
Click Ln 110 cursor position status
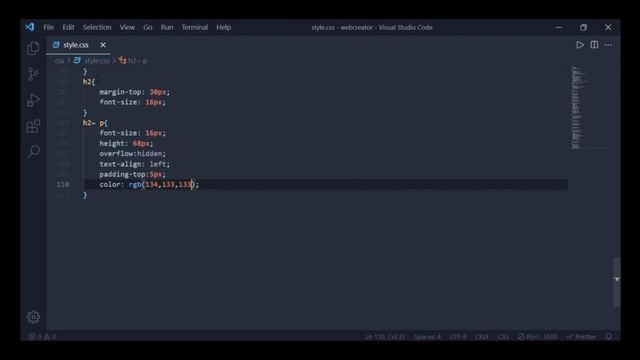[x=385, y=337]
